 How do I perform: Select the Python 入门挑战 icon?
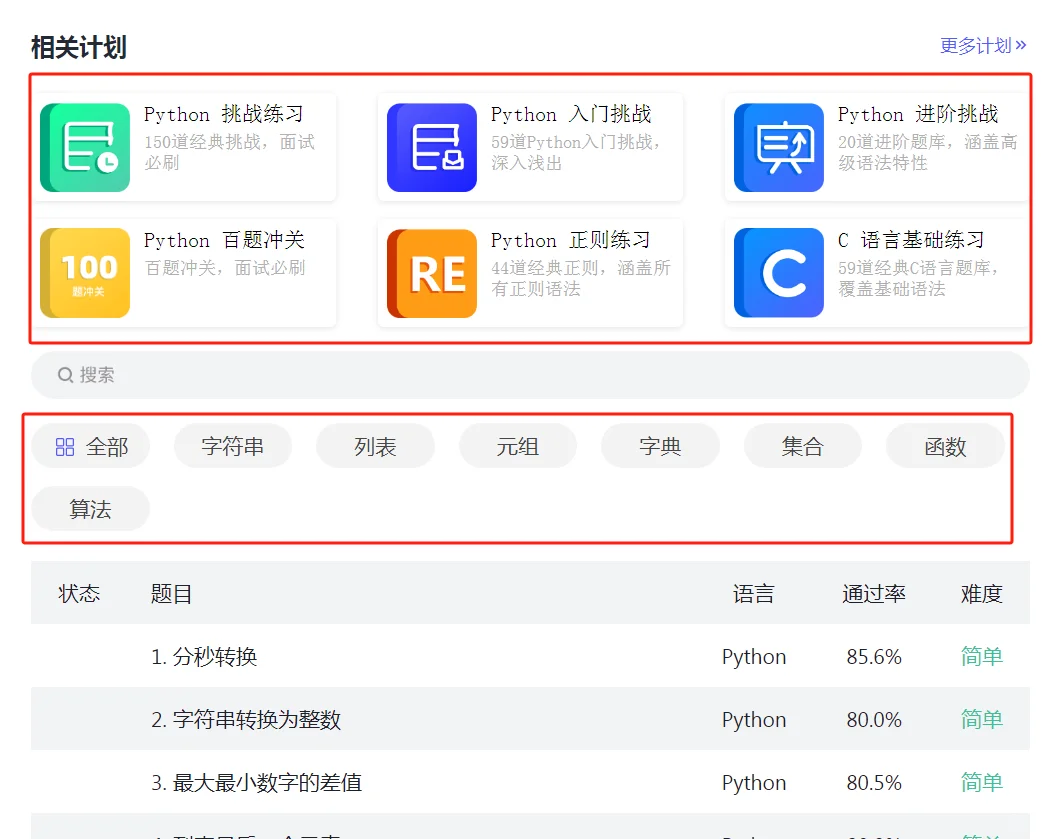pyautogui.click(x=431, y=145)
